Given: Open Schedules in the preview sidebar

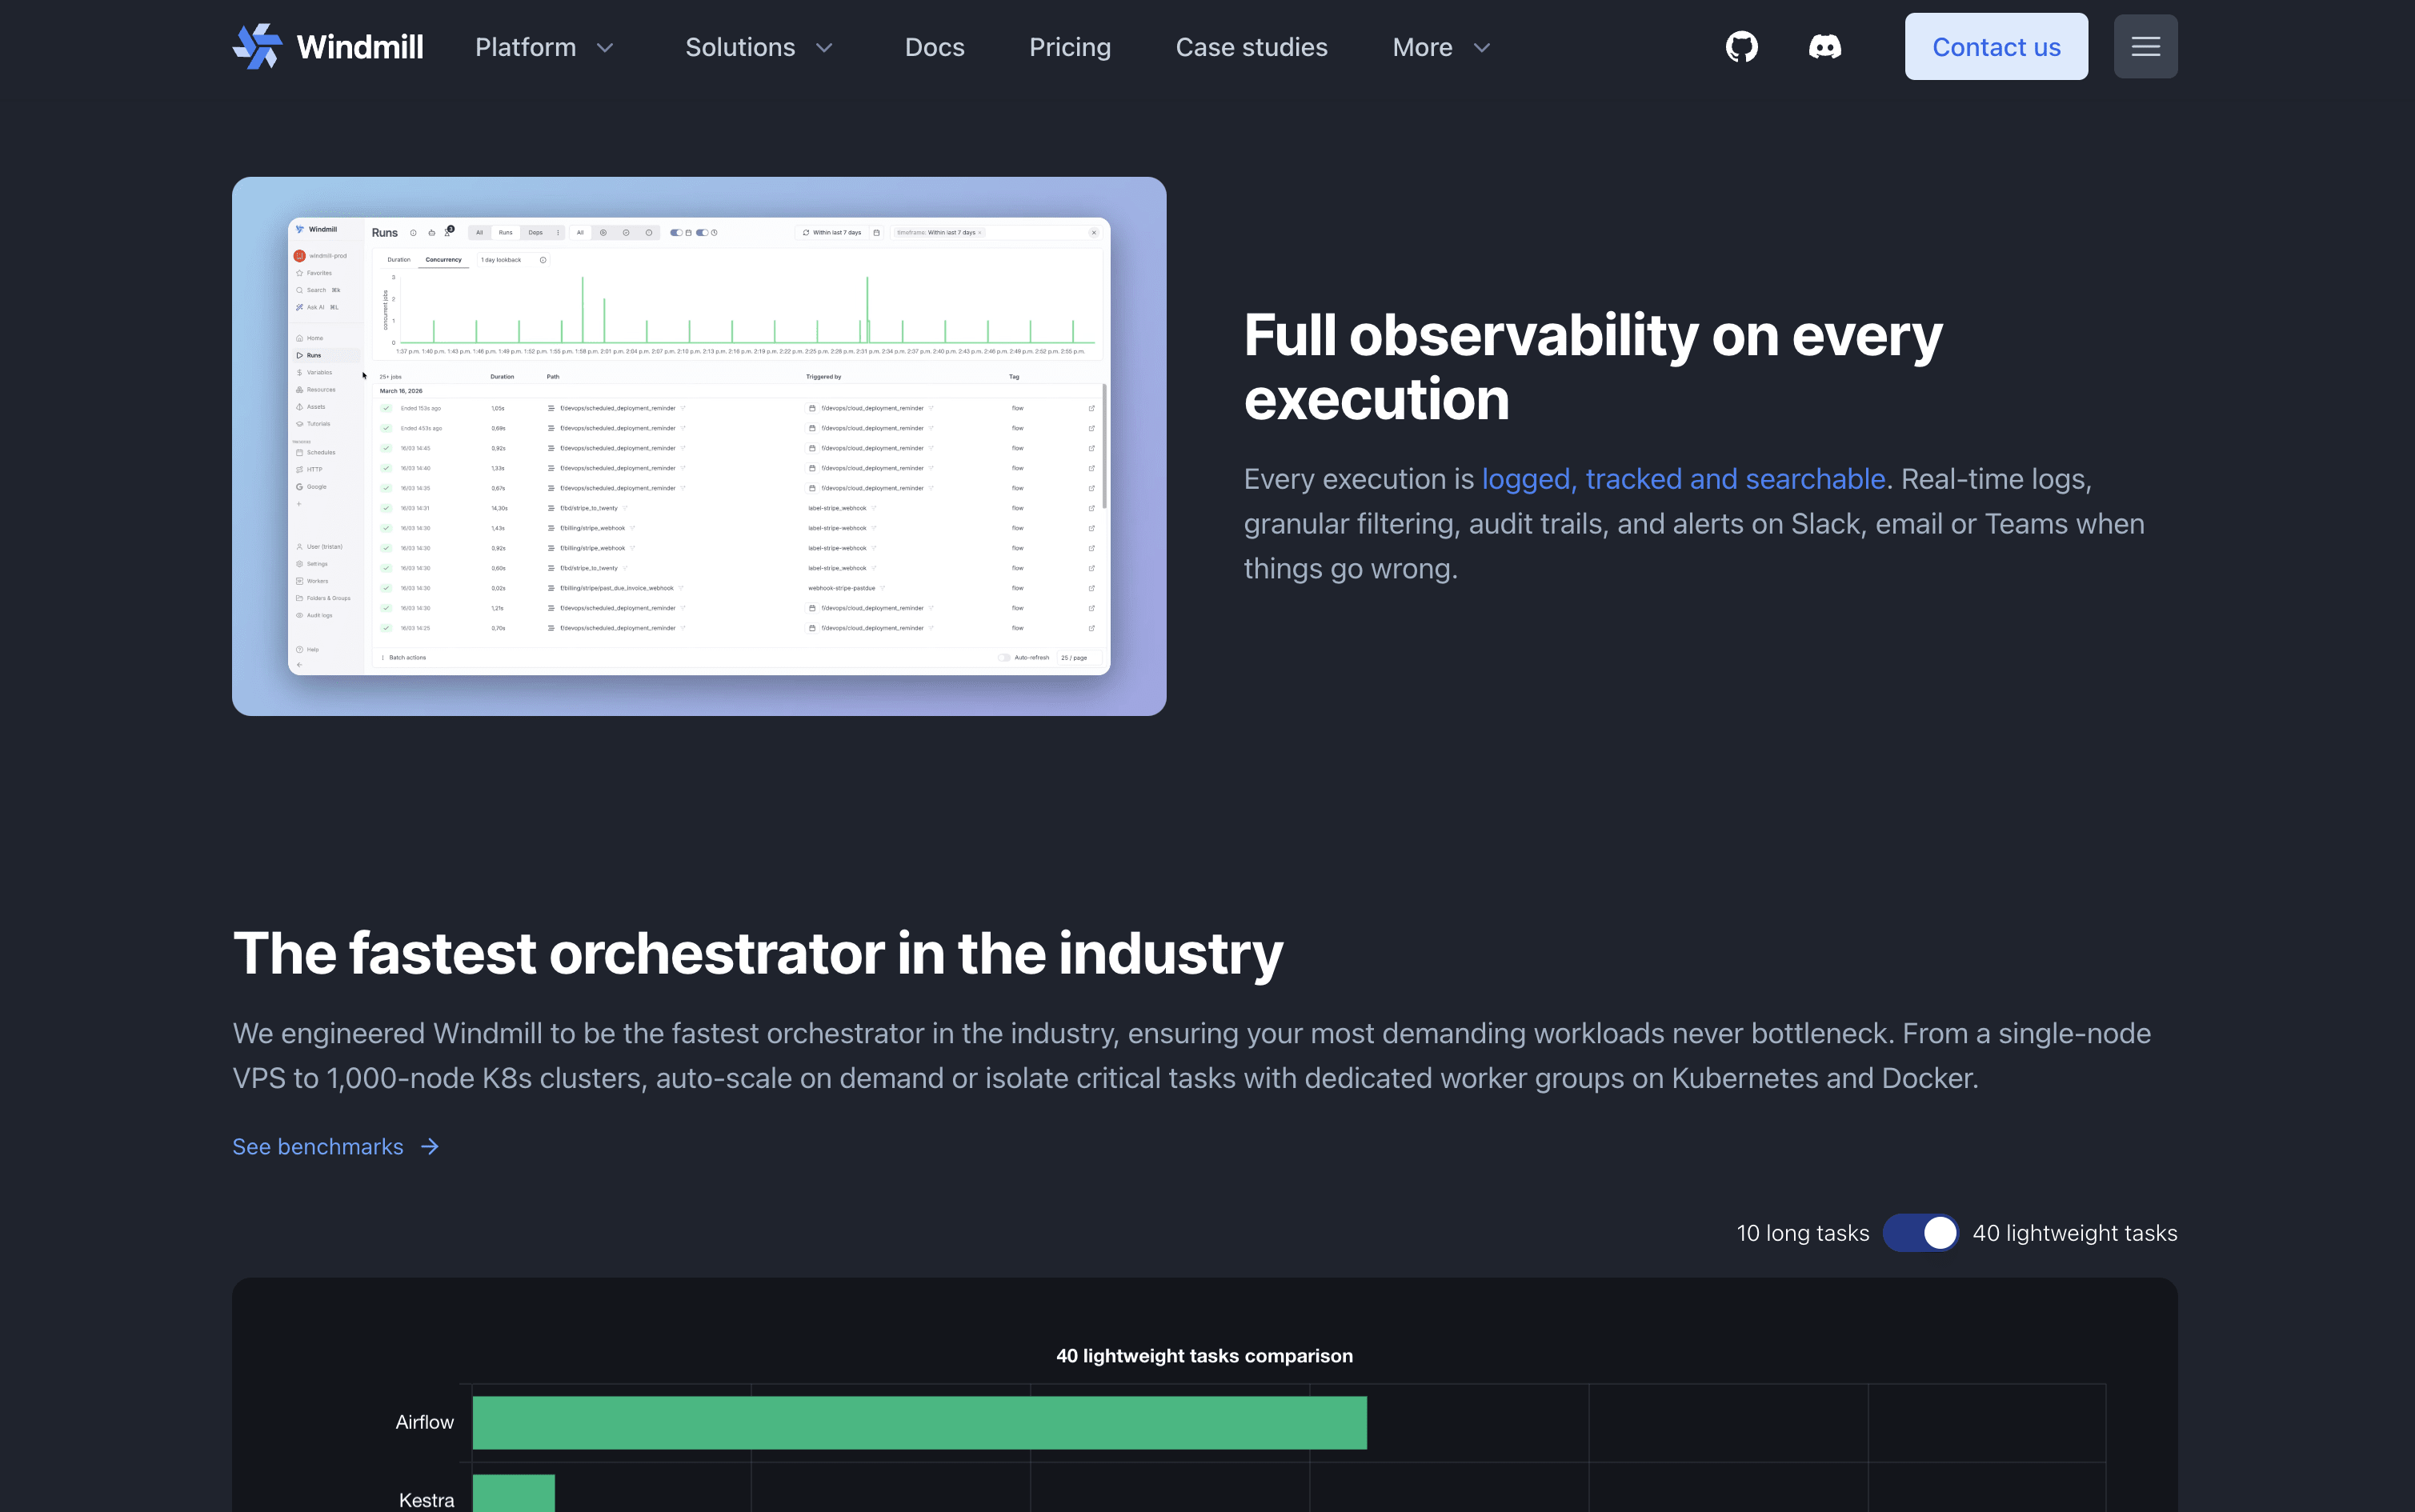Looking at the screenshot, I should 315,452.
